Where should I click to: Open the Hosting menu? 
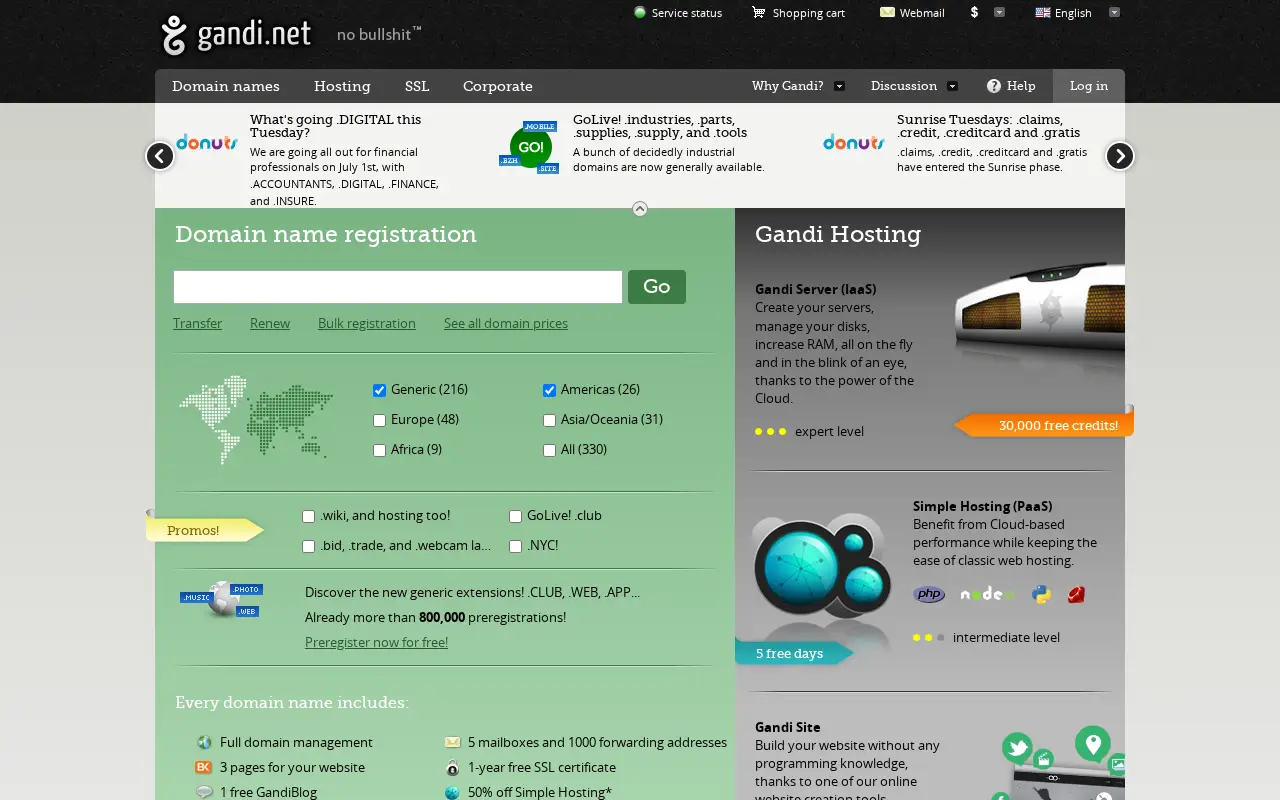pos(342,86)
